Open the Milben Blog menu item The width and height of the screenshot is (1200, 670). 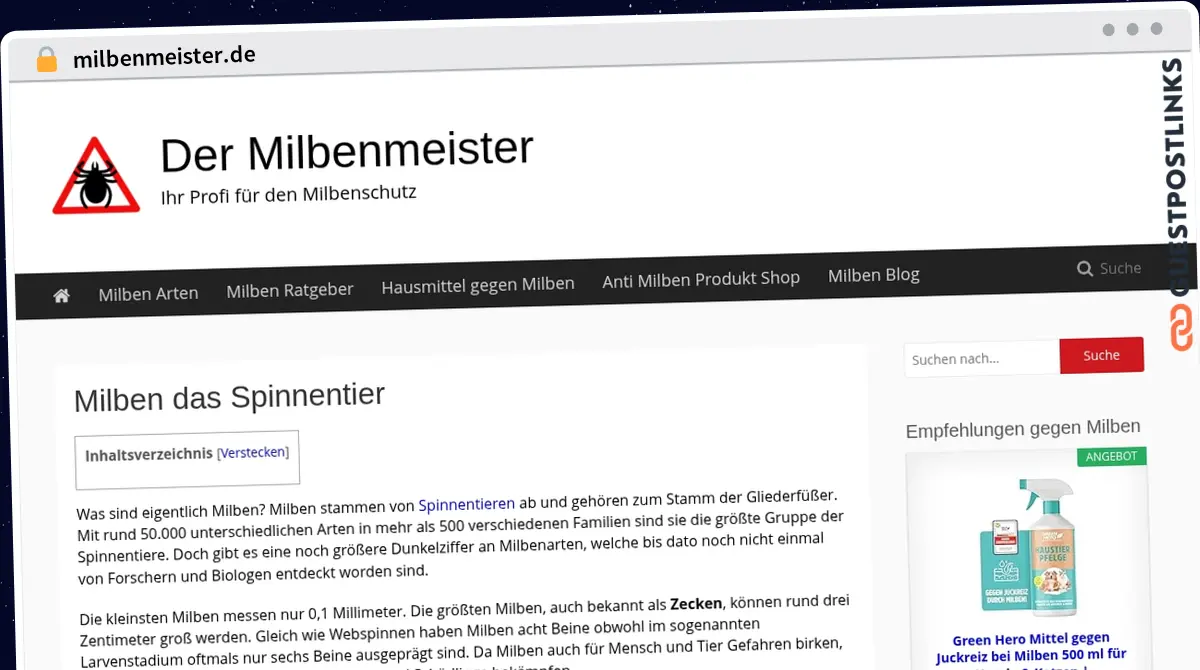point(874,274)
